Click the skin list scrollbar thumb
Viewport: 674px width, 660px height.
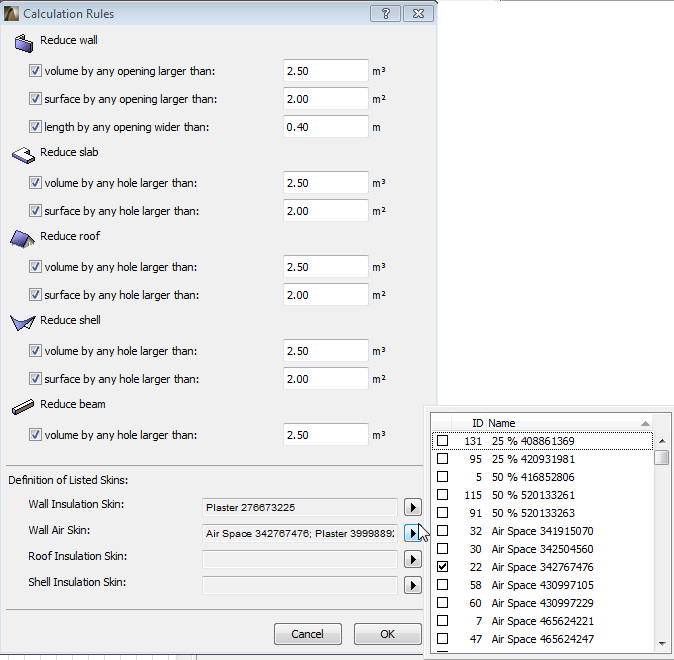tap(662, 457)
